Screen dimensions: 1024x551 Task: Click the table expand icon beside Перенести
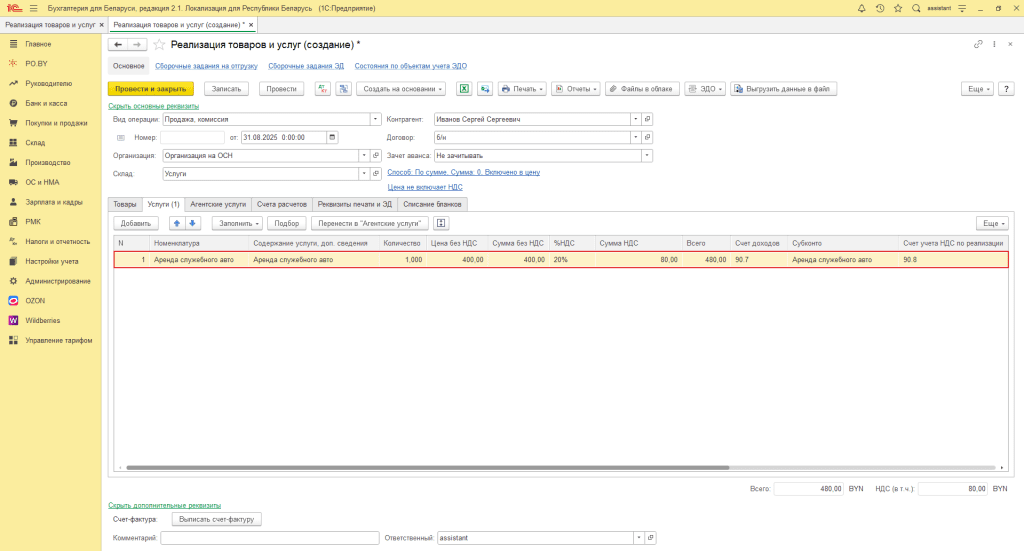click(441, 223)
